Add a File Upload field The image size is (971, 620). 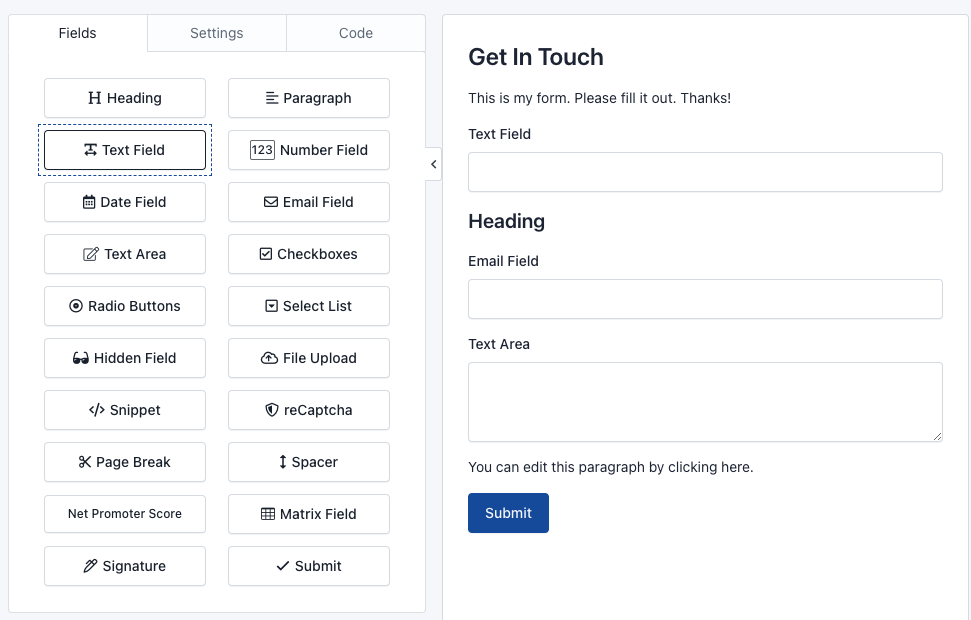click(x=309, y=358)
